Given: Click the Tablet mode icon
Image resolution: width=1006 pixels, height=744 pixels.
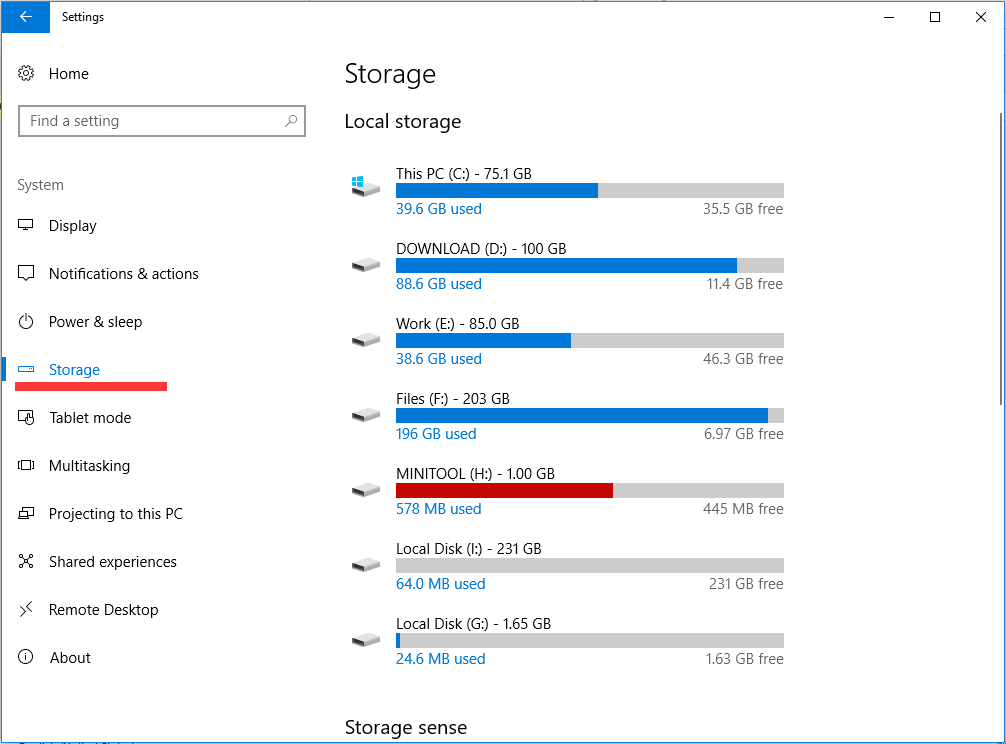Looking at the screenshot, I should point(27,418).
